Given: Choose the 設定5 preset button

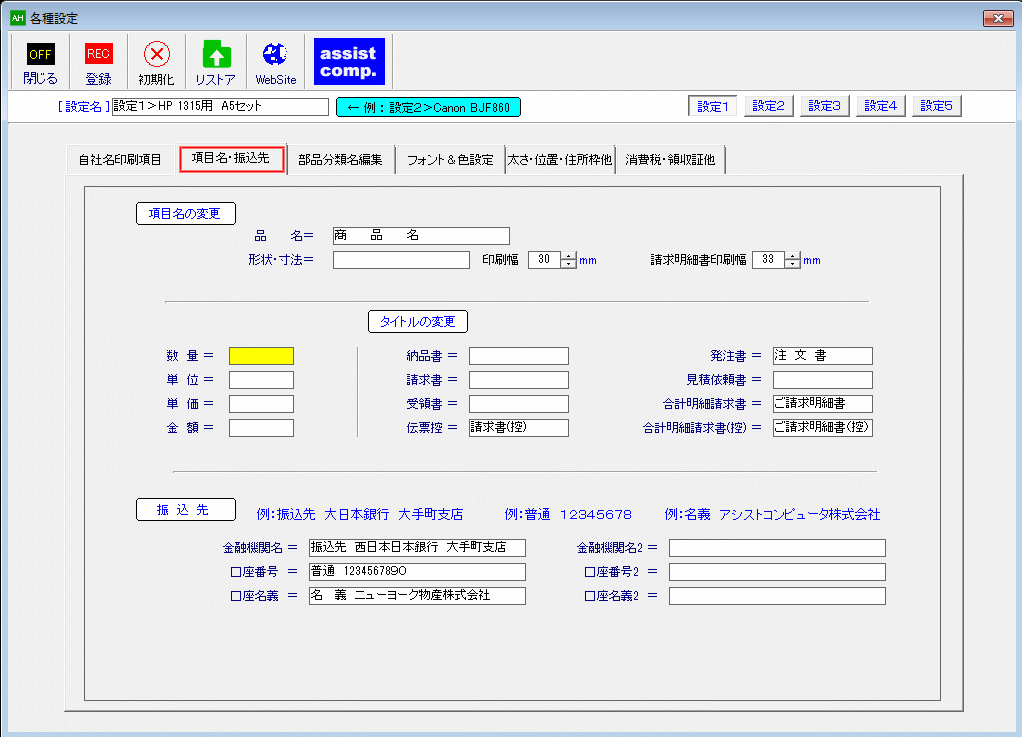Looking at the screenshot, I should [x=937, y=106].
